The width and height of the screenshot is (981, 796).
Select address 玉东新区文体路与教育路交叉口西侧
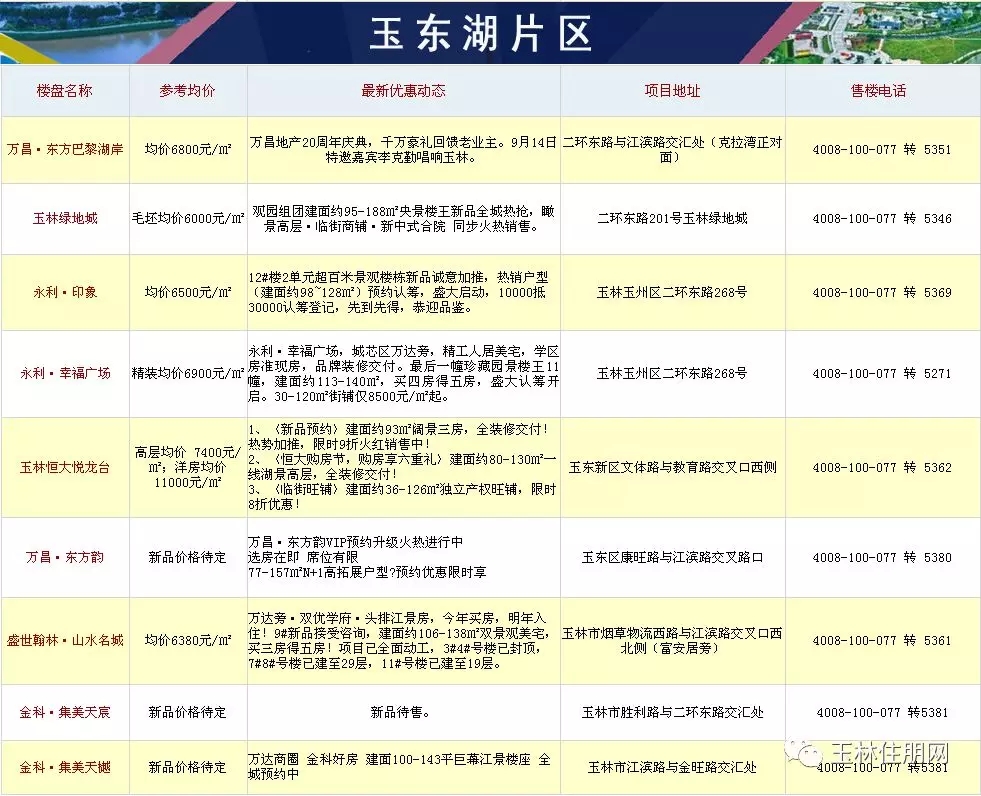click(673, 467)
